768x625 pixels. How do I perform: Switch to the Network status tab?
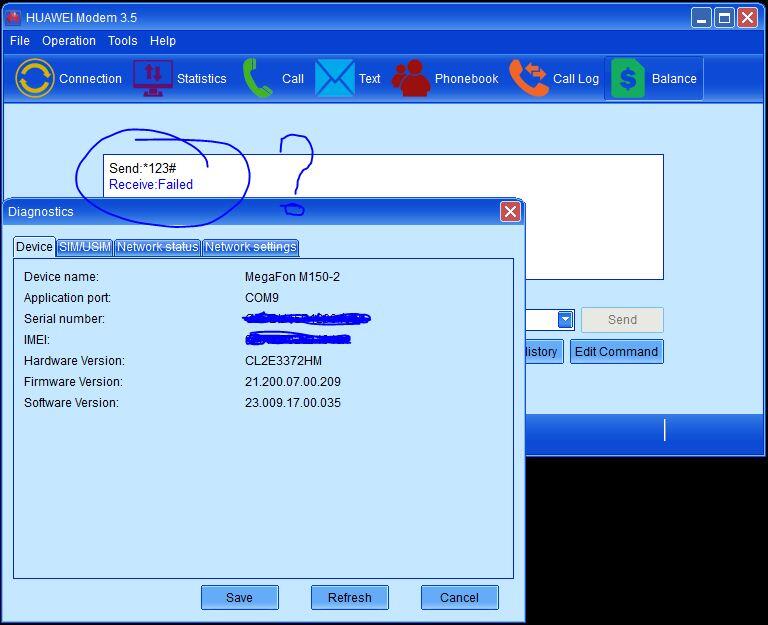click(158, 247)
